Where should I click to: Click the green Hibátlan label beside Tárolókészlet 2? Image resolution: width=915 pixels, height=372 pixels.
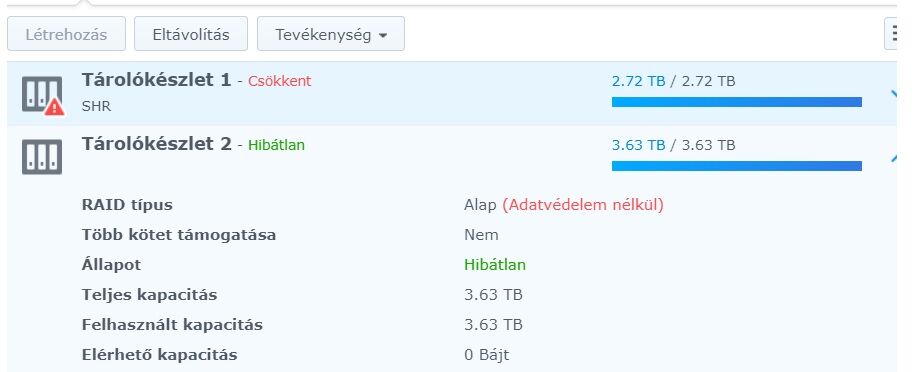(x=277, y=145)
